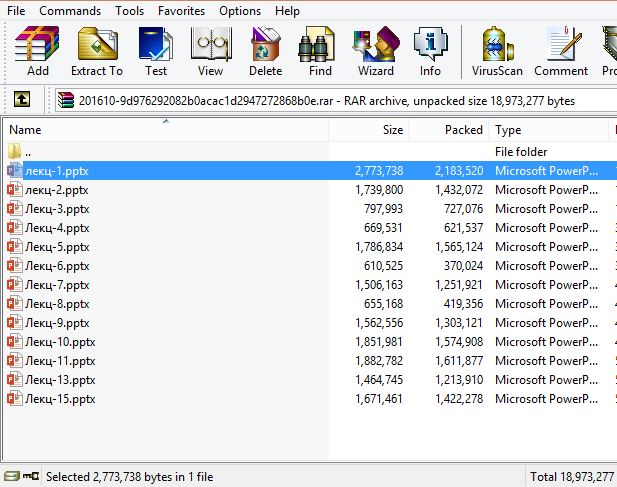Screen dimensions: 617x487
Task: Click the disk drive icon in status bar
Action: (11, 476)
